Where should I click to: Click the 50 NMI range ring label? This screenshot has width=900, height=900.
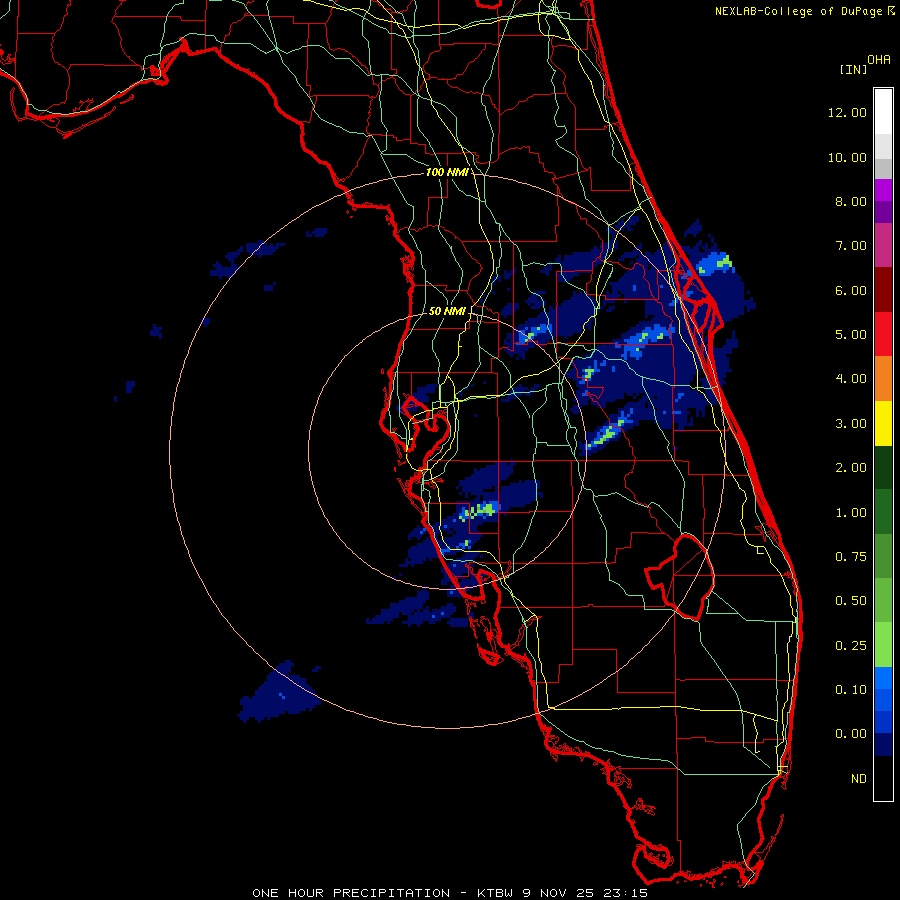447,311
